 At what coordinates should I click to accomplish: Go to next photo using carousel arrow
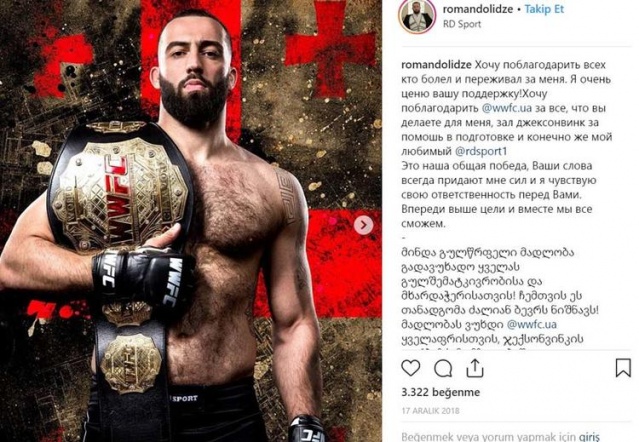(364, 225)
